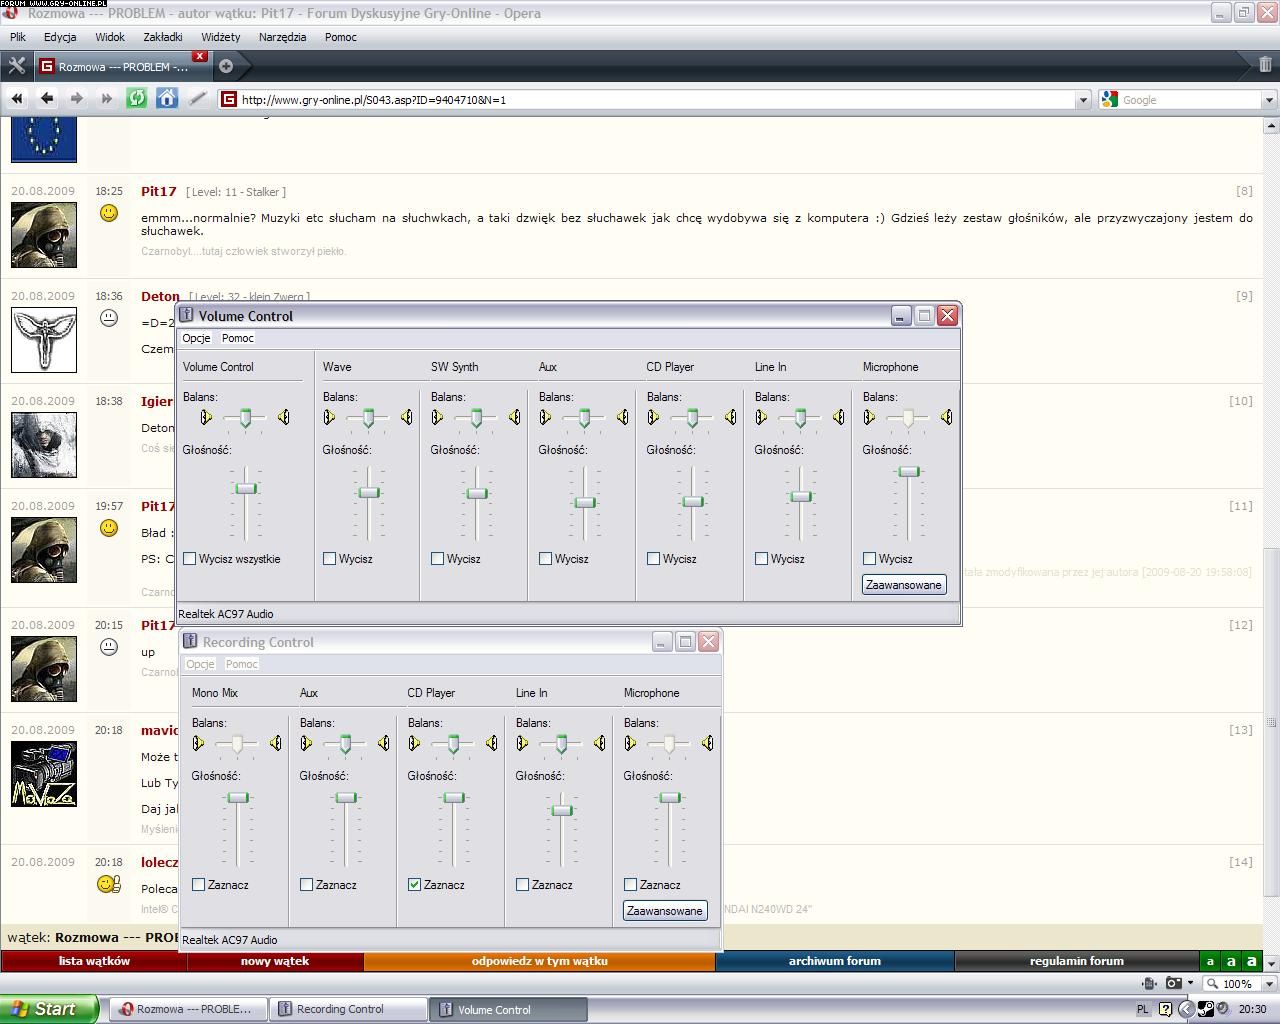Click Zaawansowane button under Microphone volume

coord(904,585)
